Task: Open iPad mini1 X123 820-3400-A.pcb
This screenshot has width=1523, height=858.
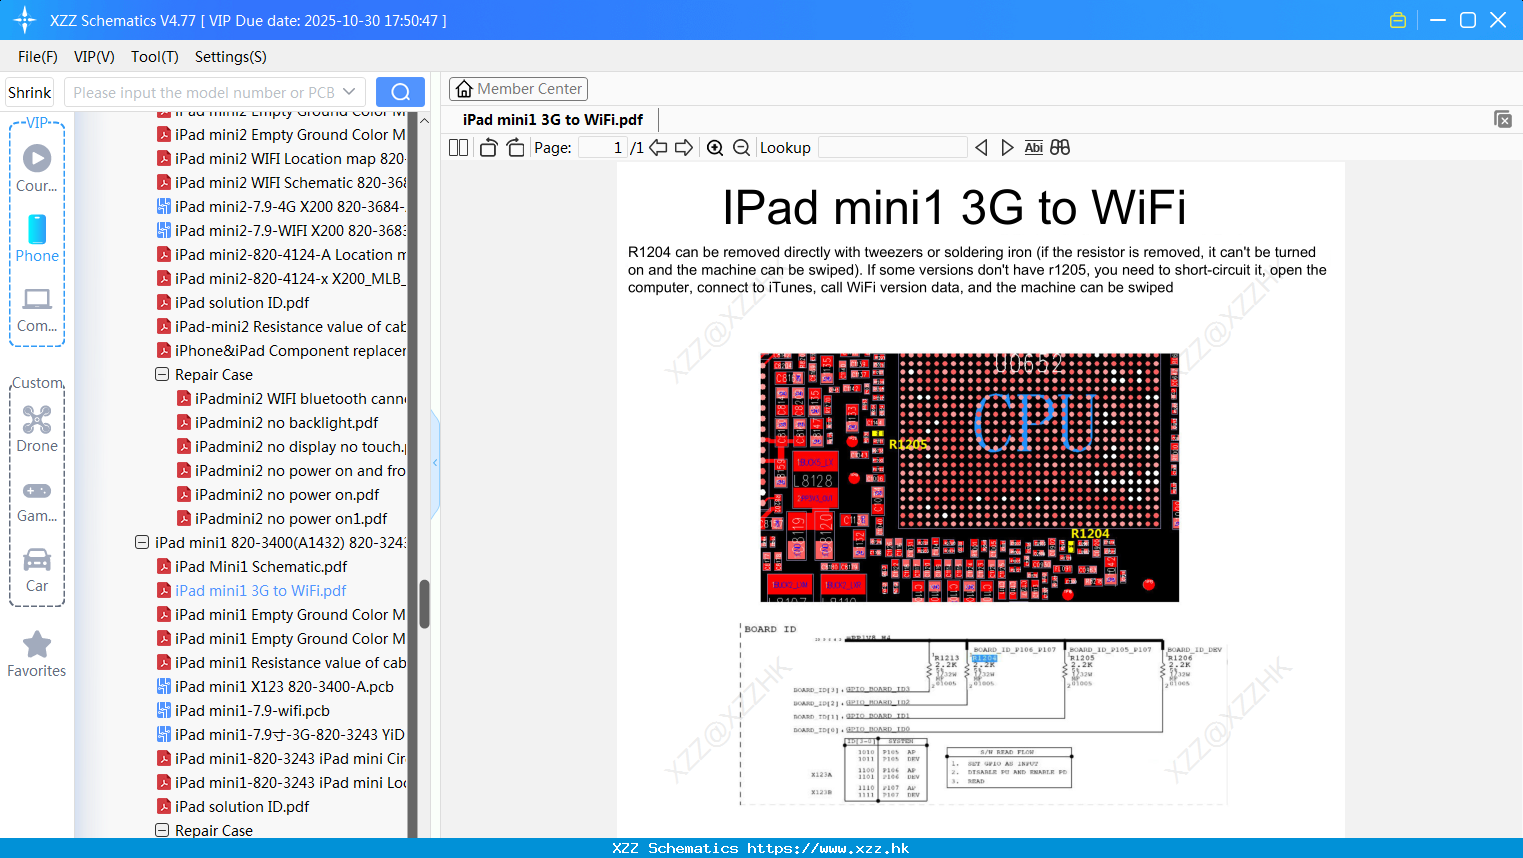Action: click(284, 687)
